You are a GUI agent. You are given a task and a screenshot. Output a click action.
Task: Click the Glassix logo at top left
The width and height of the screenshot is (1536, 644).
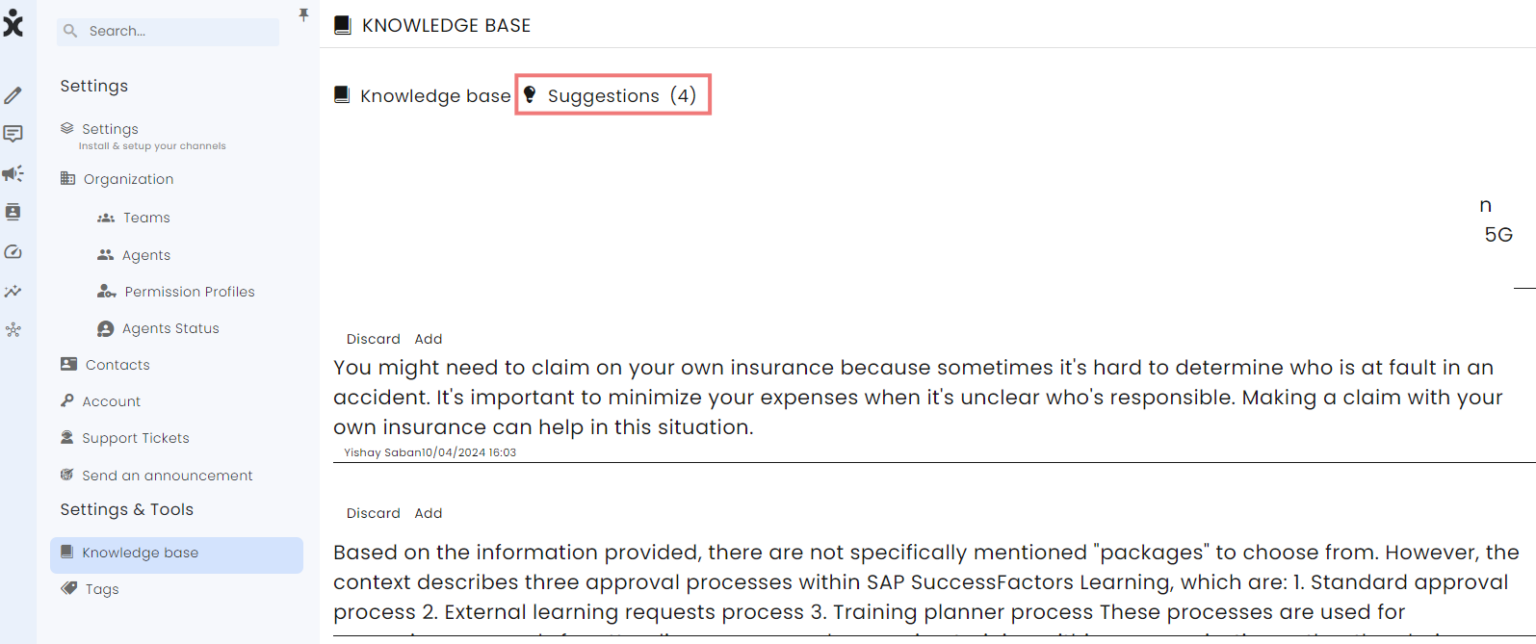pos(14,23)
